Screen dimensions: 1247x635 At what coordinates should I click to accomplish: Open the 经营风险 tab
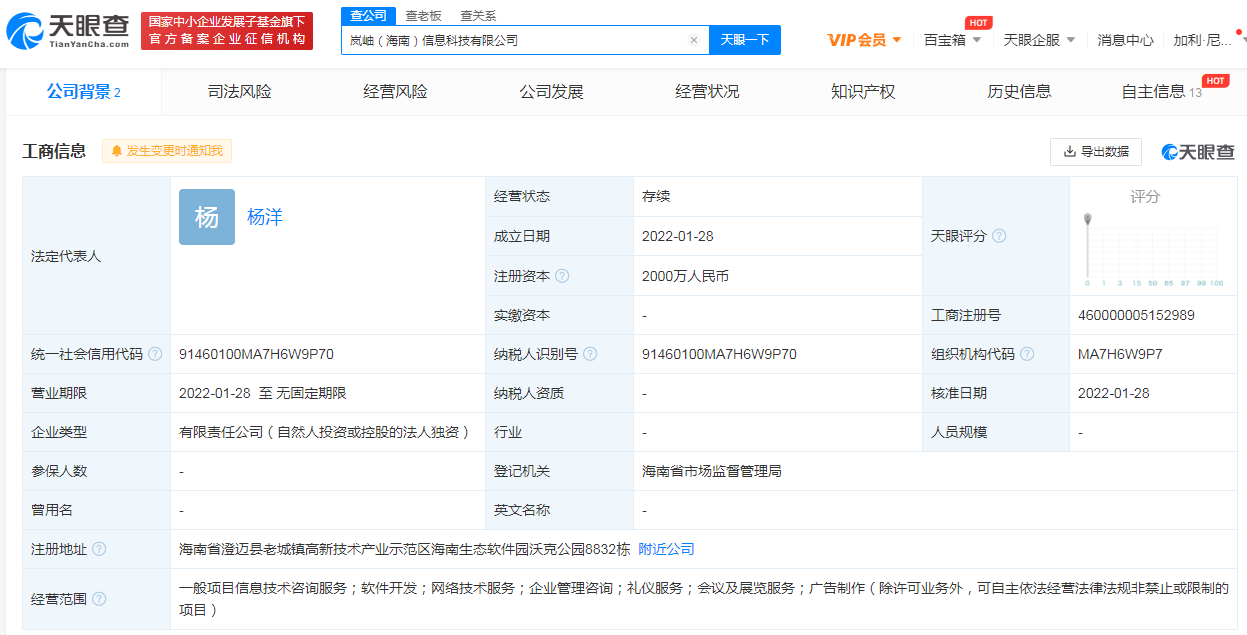[x=395, y=92]
